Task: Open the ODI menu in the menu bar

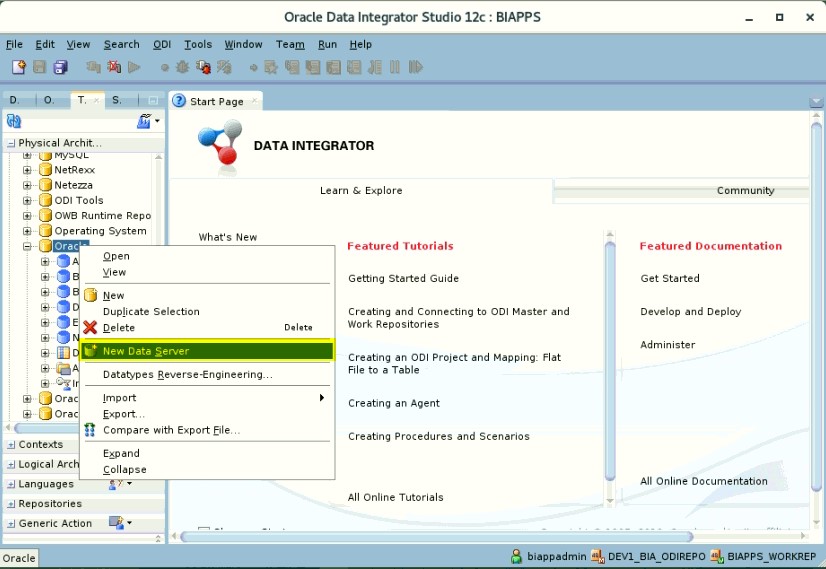Action: (162, 44)
